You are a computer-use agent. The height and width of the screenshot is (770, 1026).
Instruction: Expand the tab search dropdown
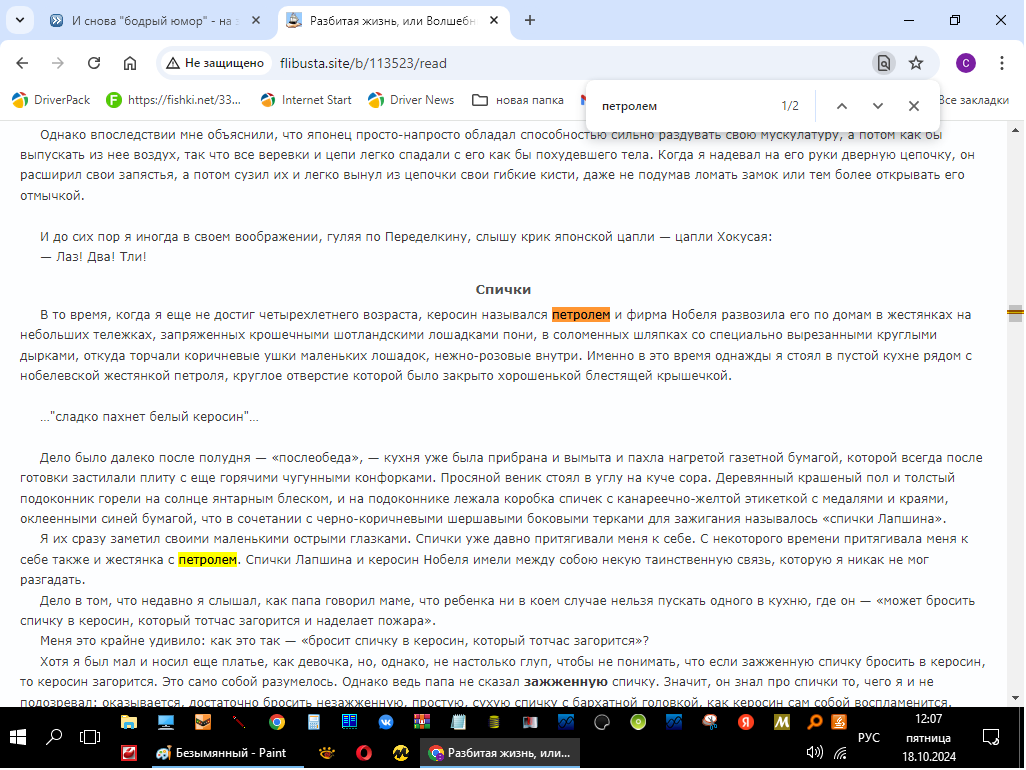coord(20,20)
